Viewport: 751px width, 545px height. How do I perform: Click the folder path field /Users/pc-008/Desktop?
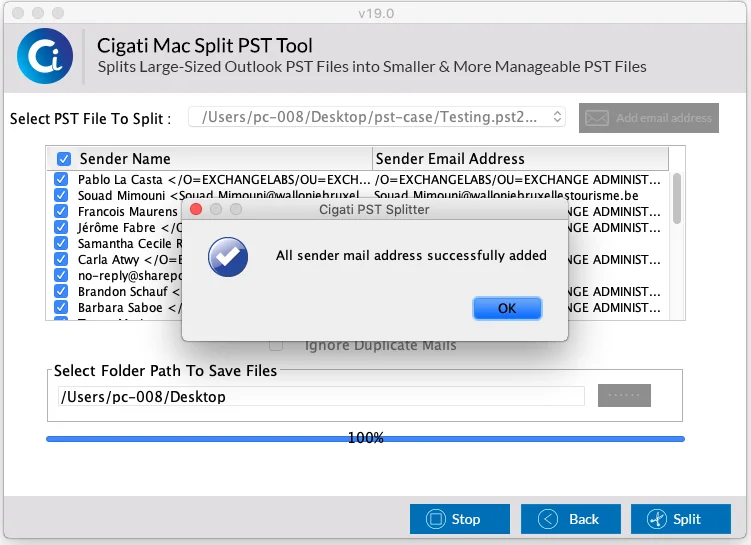321,397
